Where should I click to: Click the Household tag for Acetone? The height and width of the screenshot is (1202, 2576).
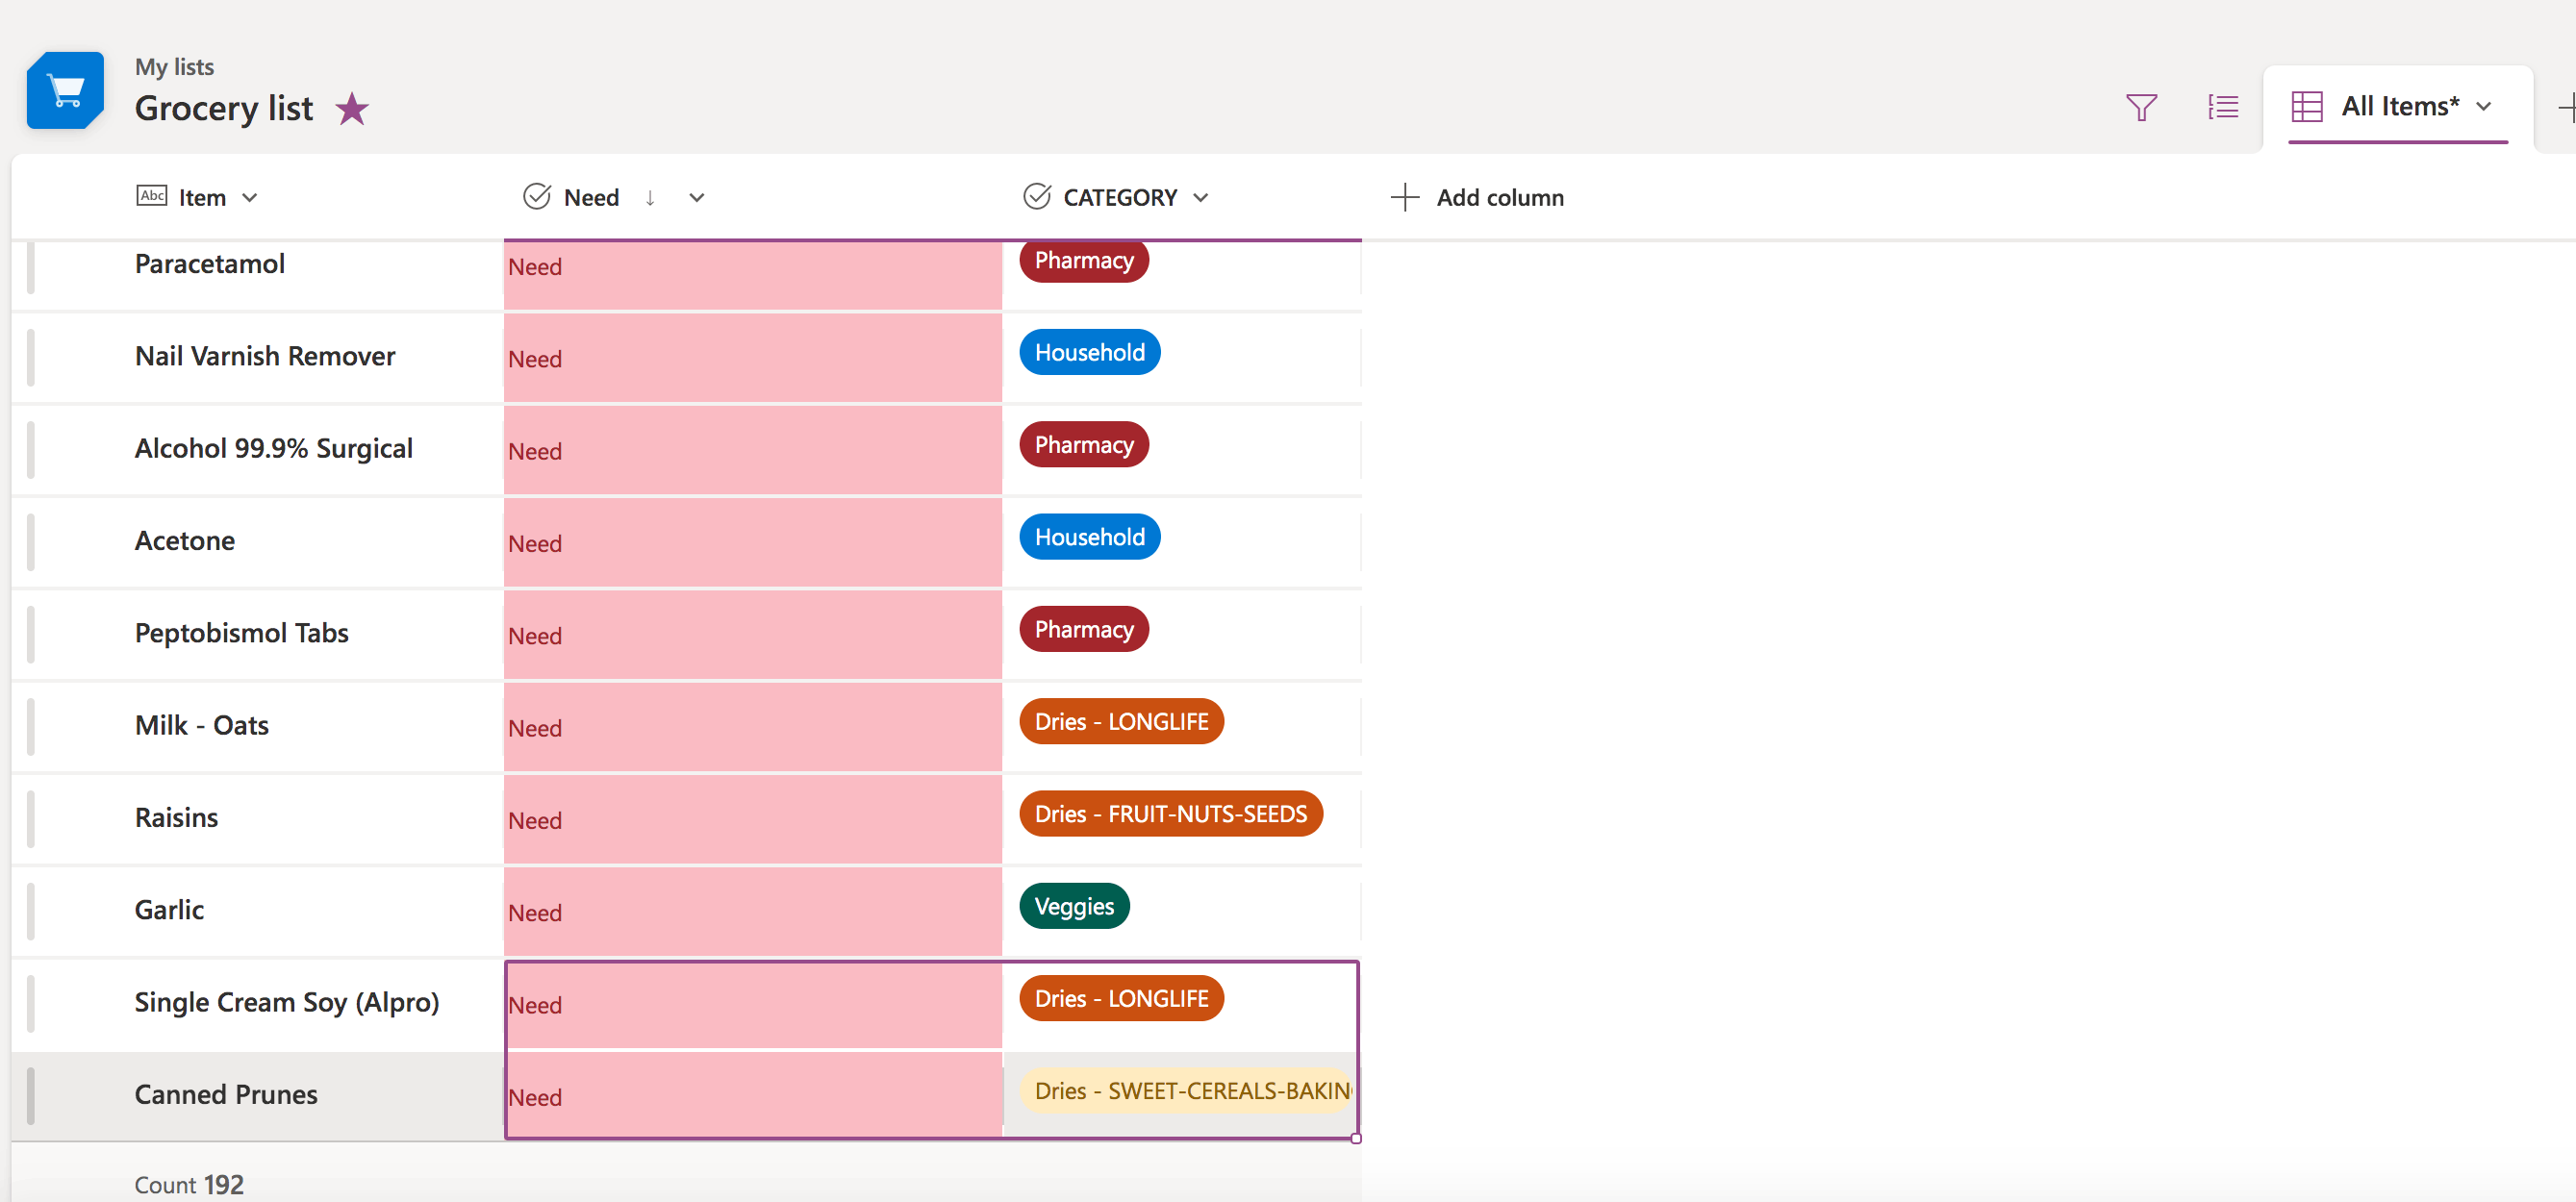click(1088, 537)
